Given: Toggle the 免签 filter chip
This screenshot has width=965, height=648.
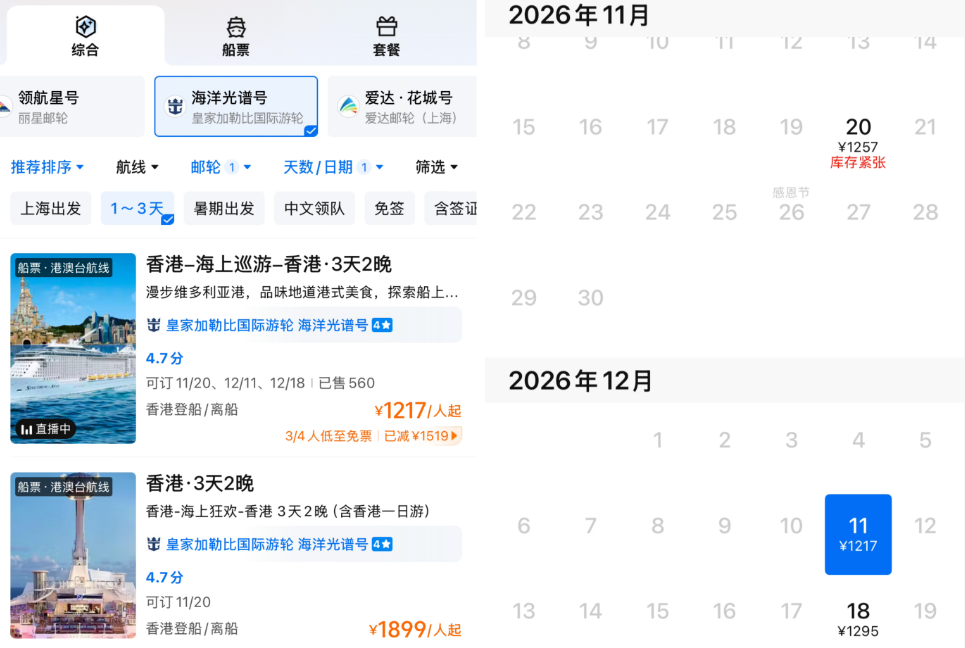Looking at the screenshot, I should (x=390, y=209).
